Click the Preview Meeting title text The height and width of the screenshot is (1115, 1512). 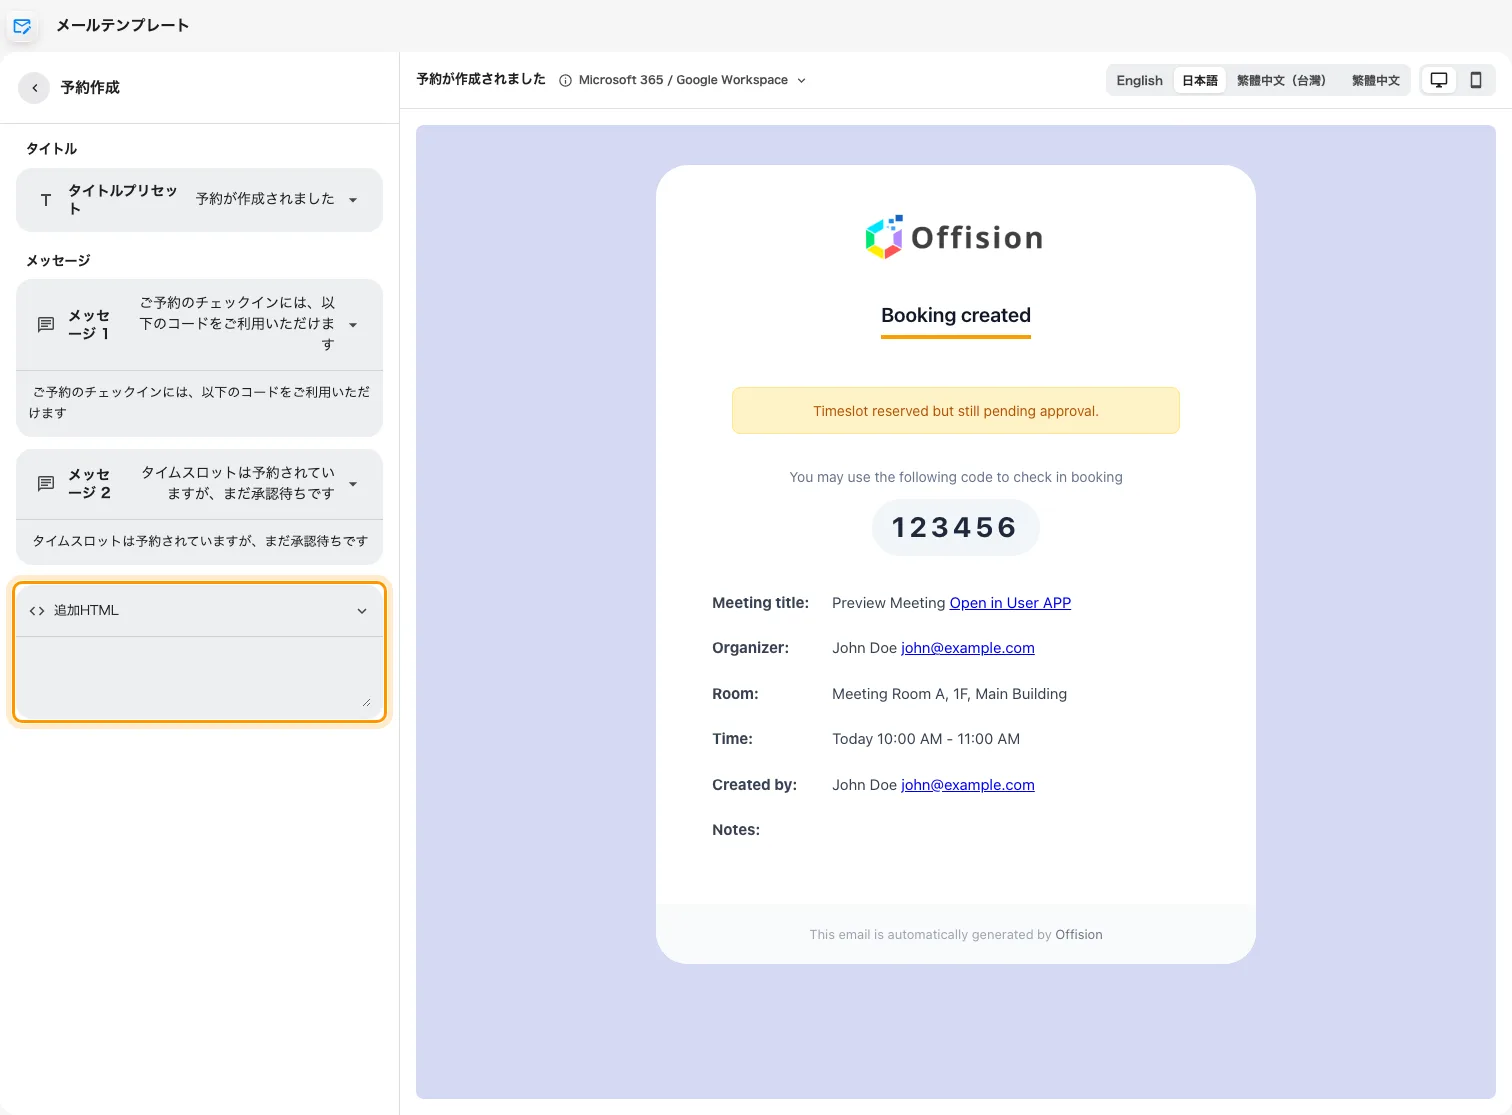click(x=888, y=603)
